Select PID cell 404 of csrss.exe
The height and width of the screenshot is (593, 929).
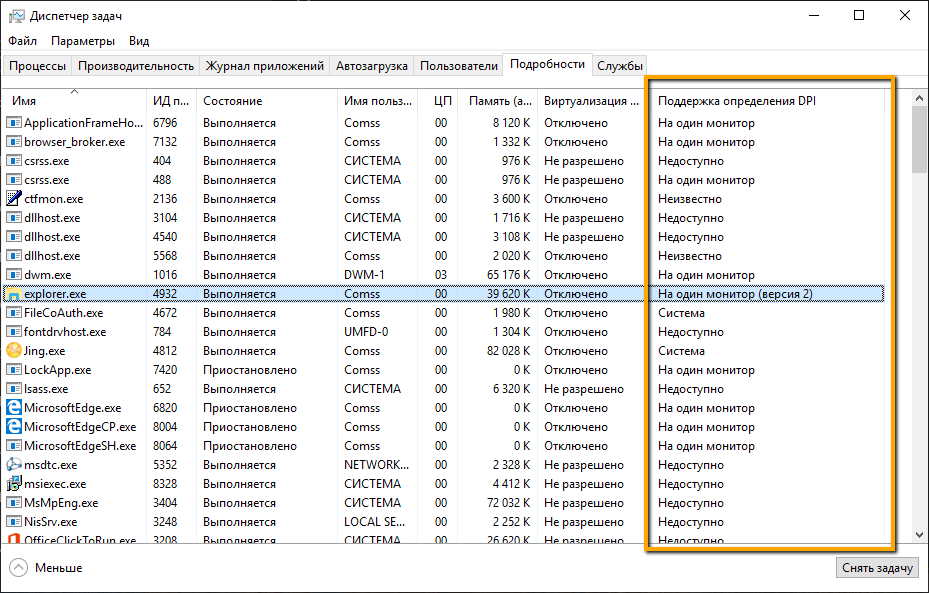(x=162, y=161)
